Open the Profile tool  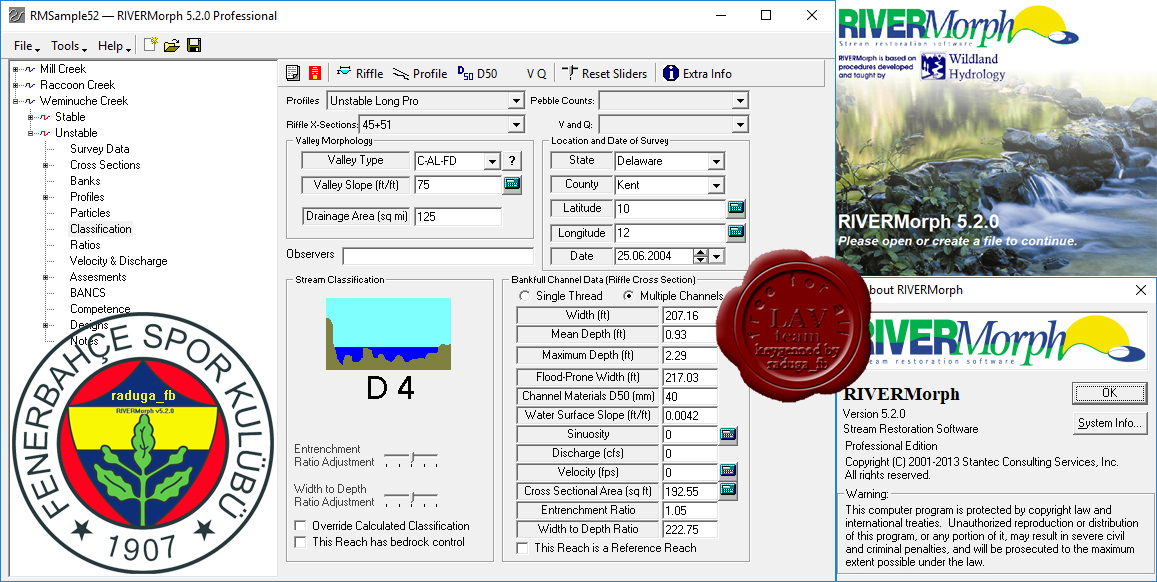point(420,73)
